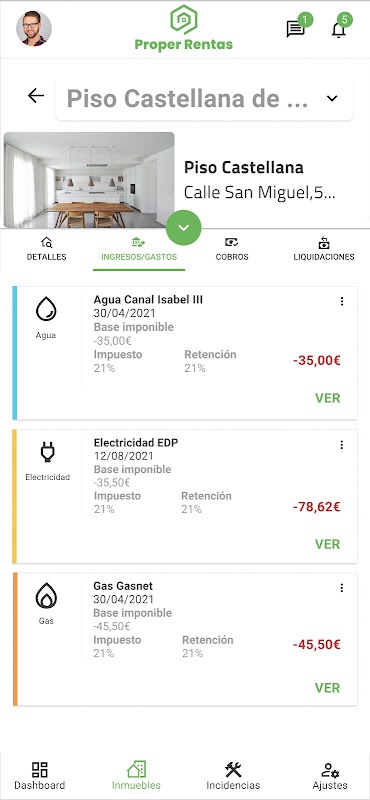Click the Proper Rentas logo
The width and height of the screenshot is (370, 800).
(184, 29)
